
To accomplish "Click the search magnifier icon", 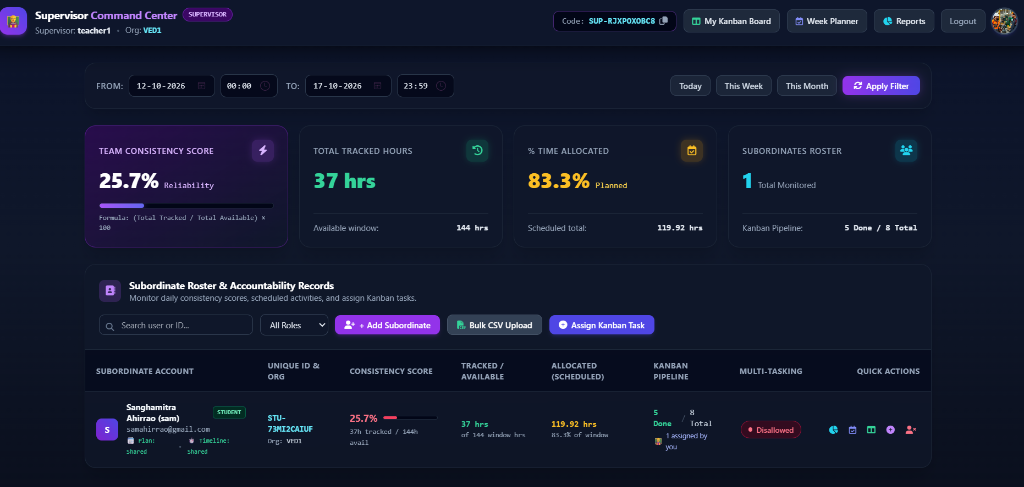I will point(110,326).
